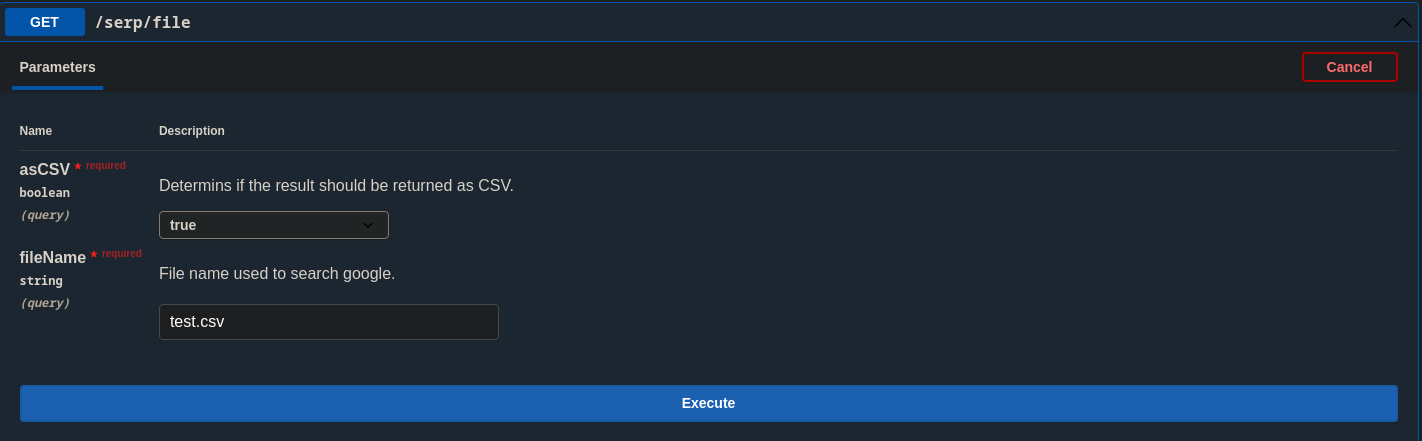Click the GET method badge
The width and height of the screenshot is (1422, 441).
coord(45,22)
